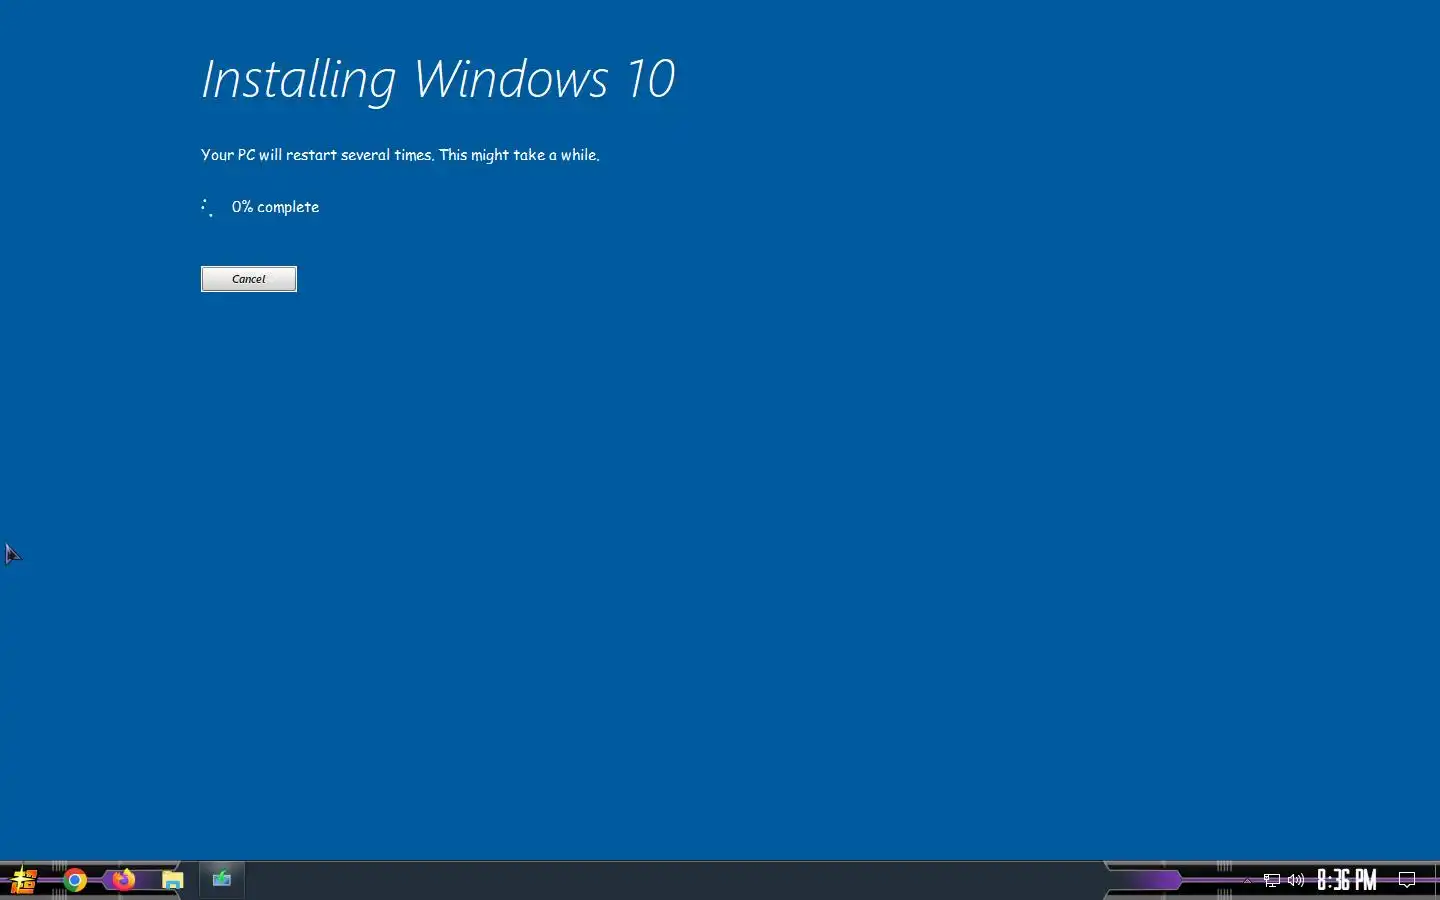This screenshot has width=1440, height=900.
Task: Launch Google Chrome from the taskbar
Action: pyautogui.click(x=75, y=880)
